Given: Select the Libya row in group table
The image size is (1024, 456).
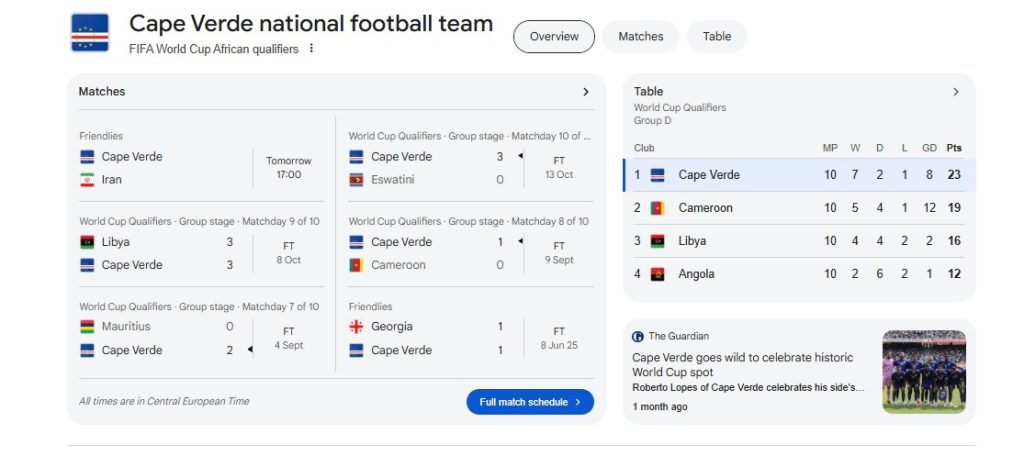Looking at the screenshot, I should point(797,241).
